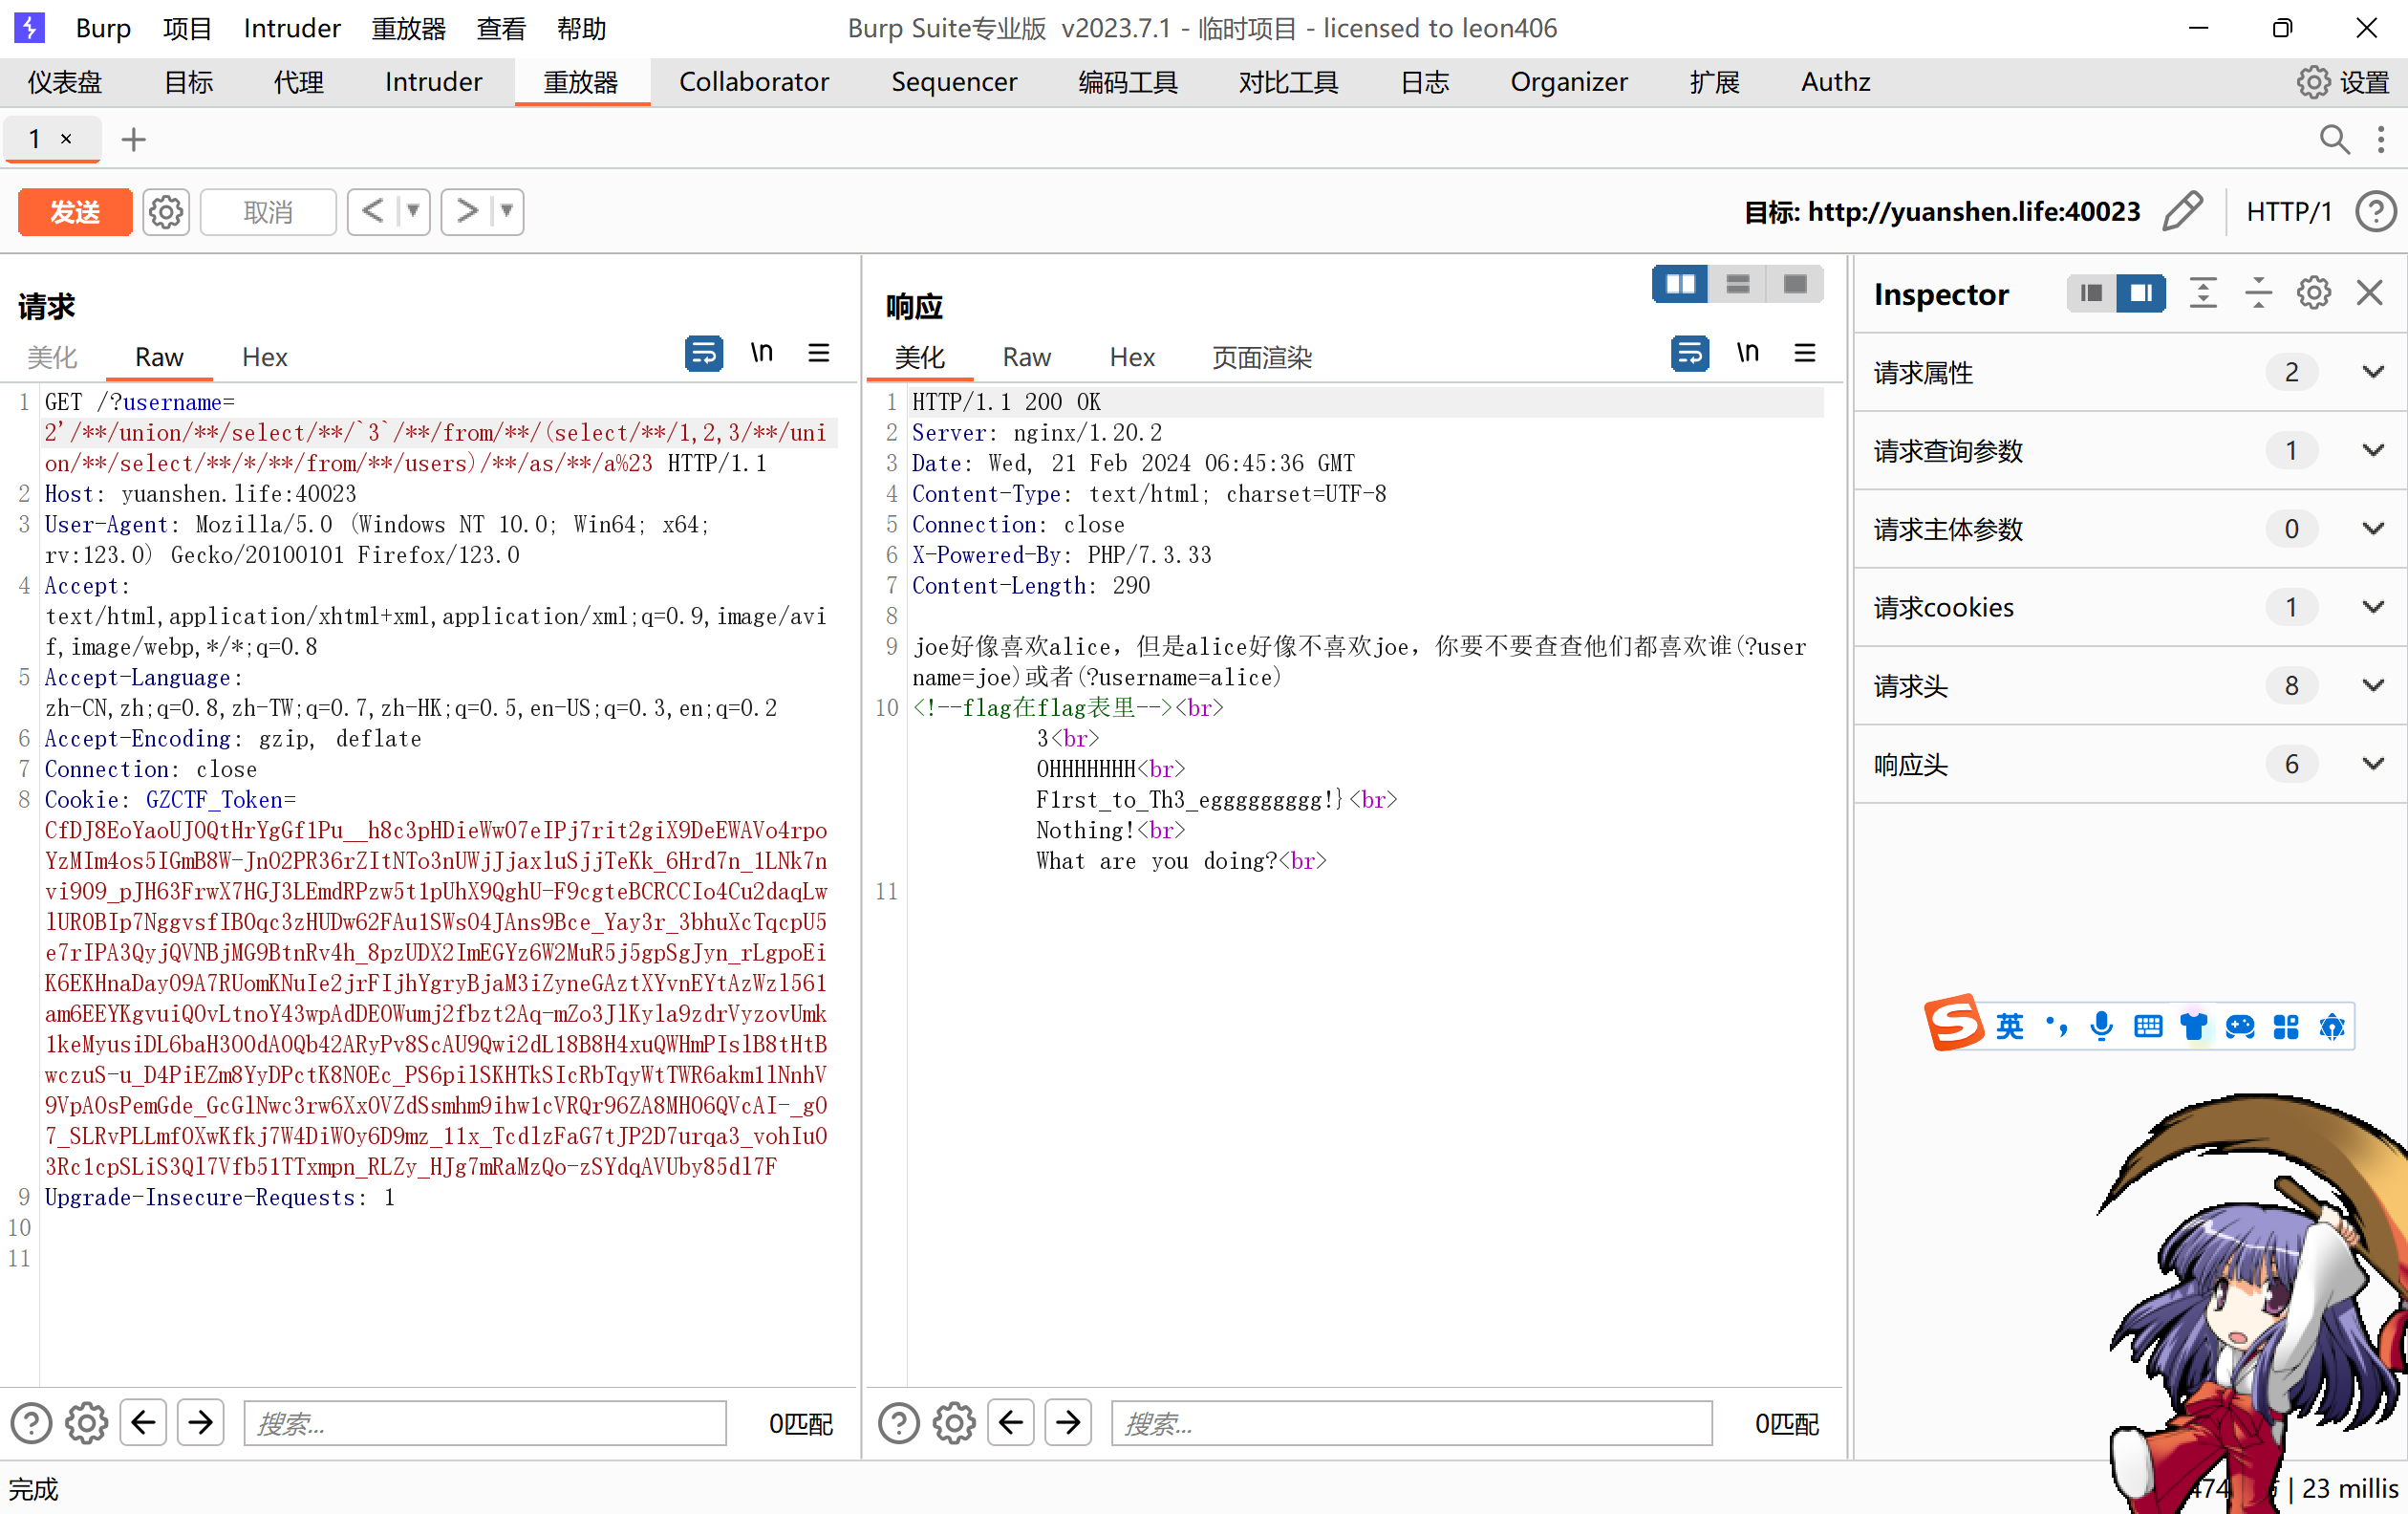Add a new Repeater tab with plus
Image resolution: width=2408 pixels, height=1514 pixels.
(x=133, y=140)
